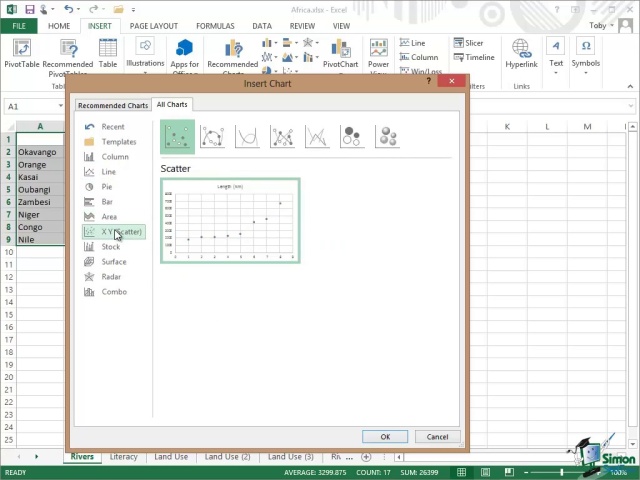Select Column chart type in the list

point(114,157)
